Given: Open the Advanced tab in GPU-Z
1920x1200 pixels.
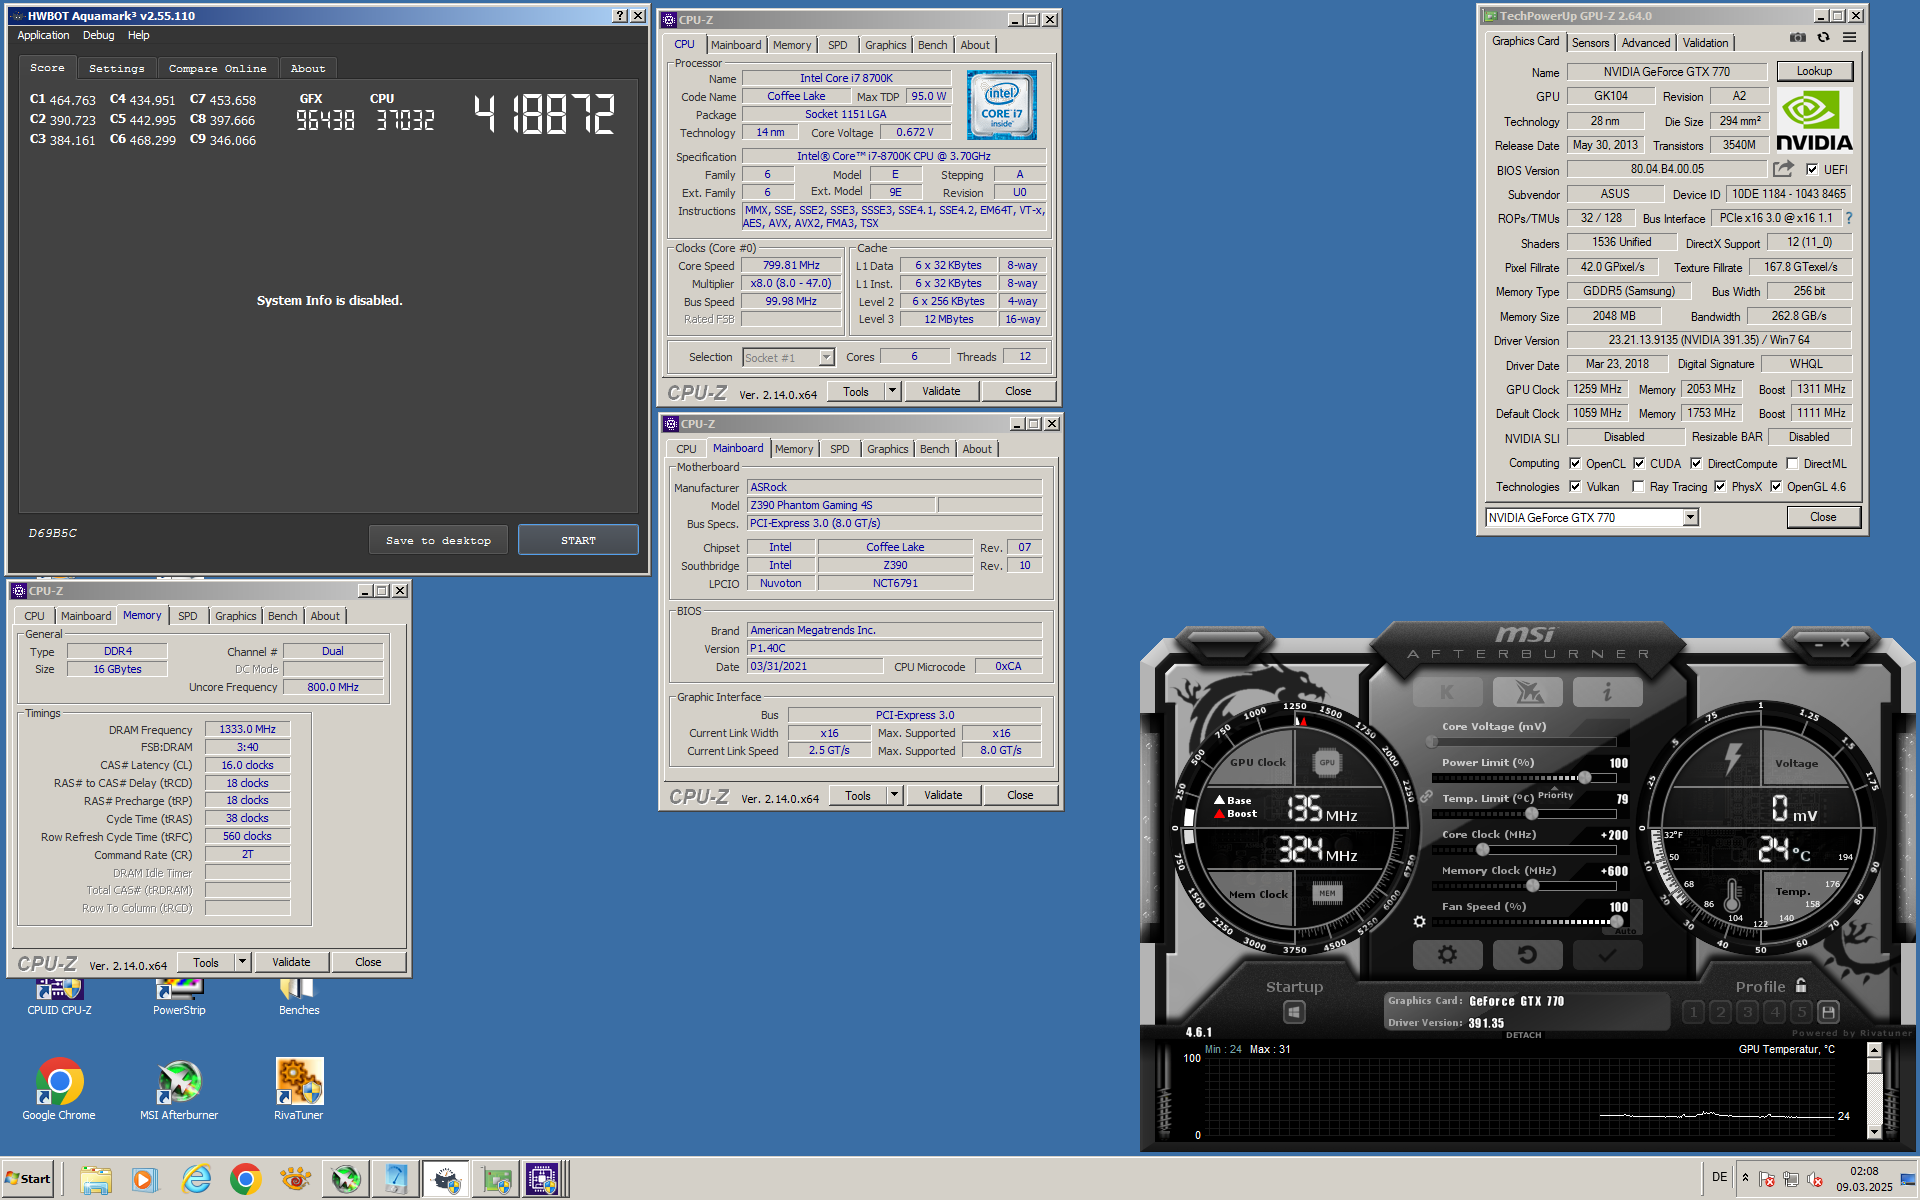Looking at the screenshot, I should tap(1645, 43).
